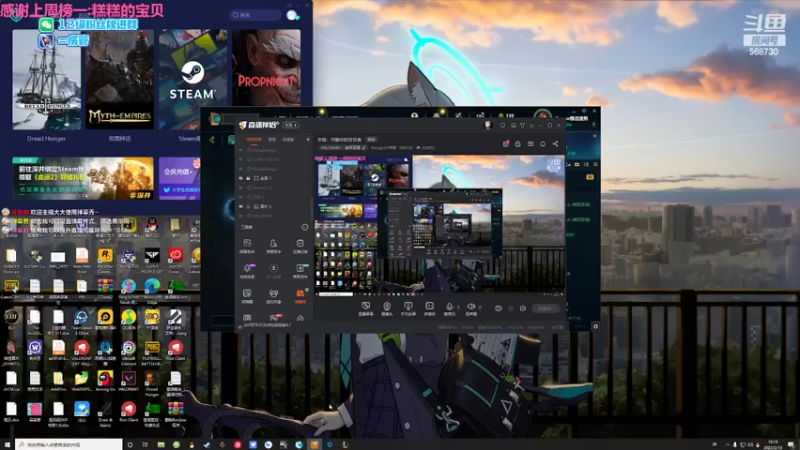The height and width of the screenshot is (450, 800).
Task: Edit the VALORANT category with the pencil icon
Action: [x=364, y=147]
